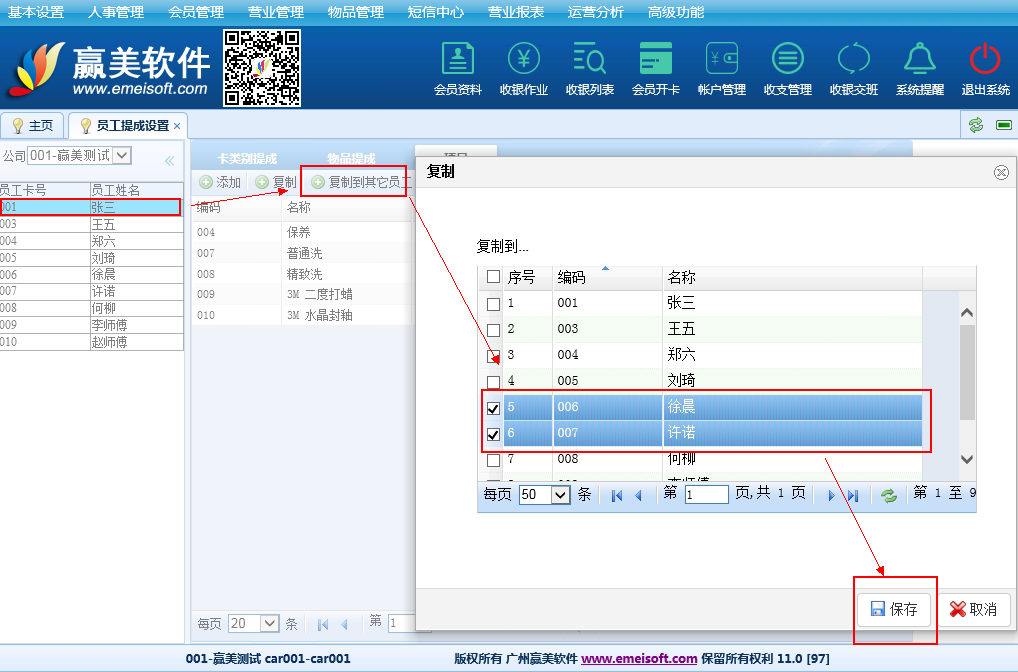Click the 收银作业 cashier icon
Screen dimensions: 1018x672
523,60
